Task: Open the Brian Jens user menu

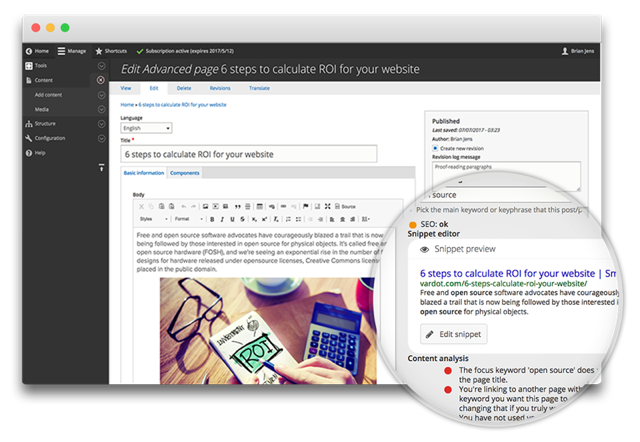Action: tap(578, 51)
